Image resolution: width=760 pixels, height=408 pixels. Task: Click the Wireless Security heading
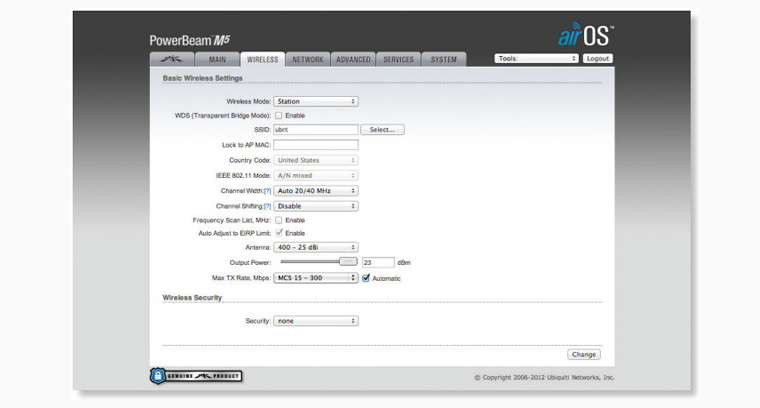[x=192, y=298]
